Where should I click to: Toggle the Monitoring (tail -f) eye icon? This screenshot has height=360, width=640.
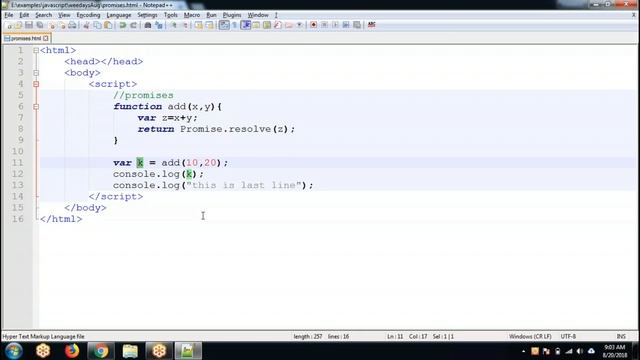tap(300, 25)
